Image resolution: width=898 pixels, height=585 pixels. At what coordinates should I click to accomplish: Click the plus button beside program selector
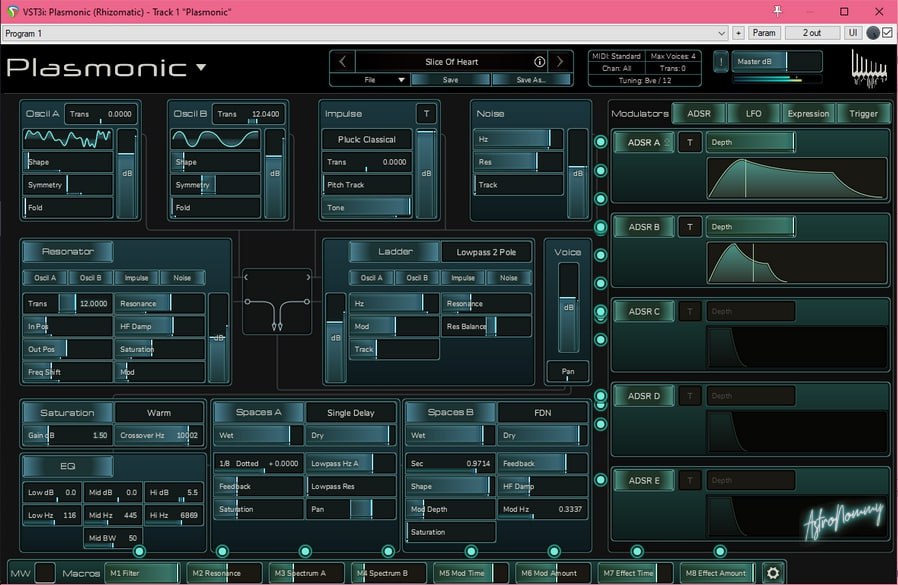pyautogui.click(x=738, y=33)
